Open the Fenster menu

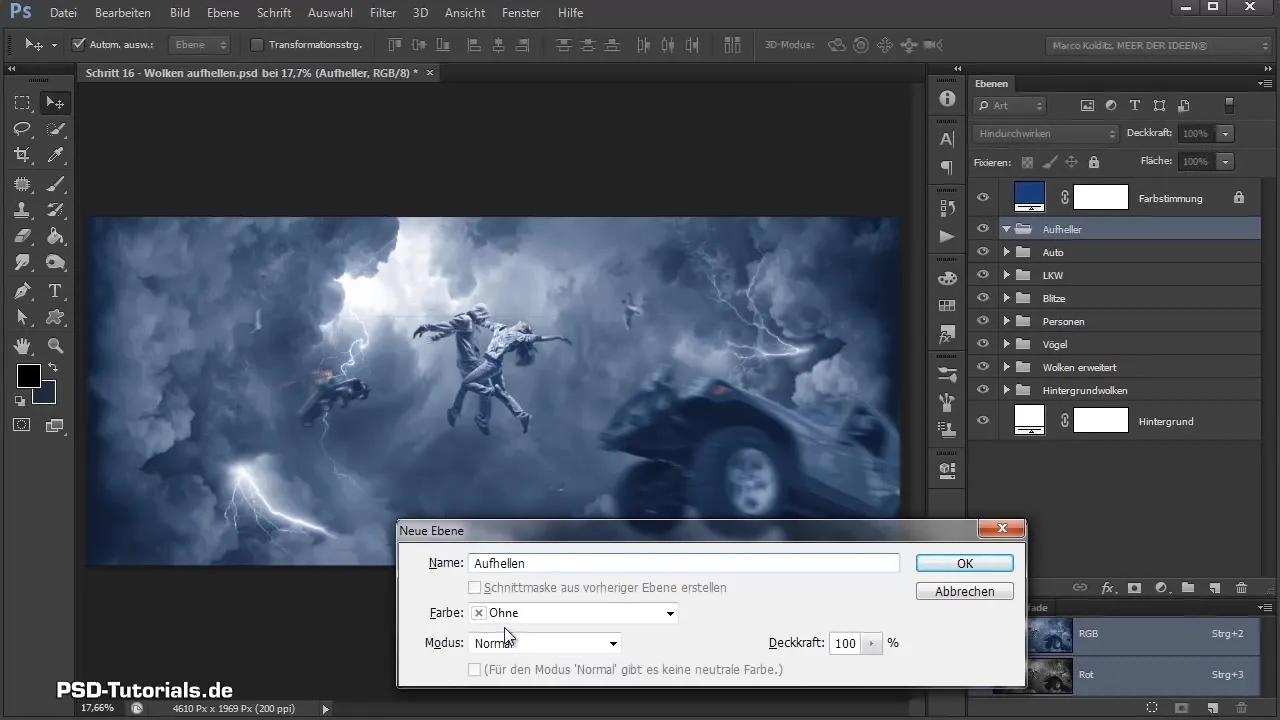[523, 13]
